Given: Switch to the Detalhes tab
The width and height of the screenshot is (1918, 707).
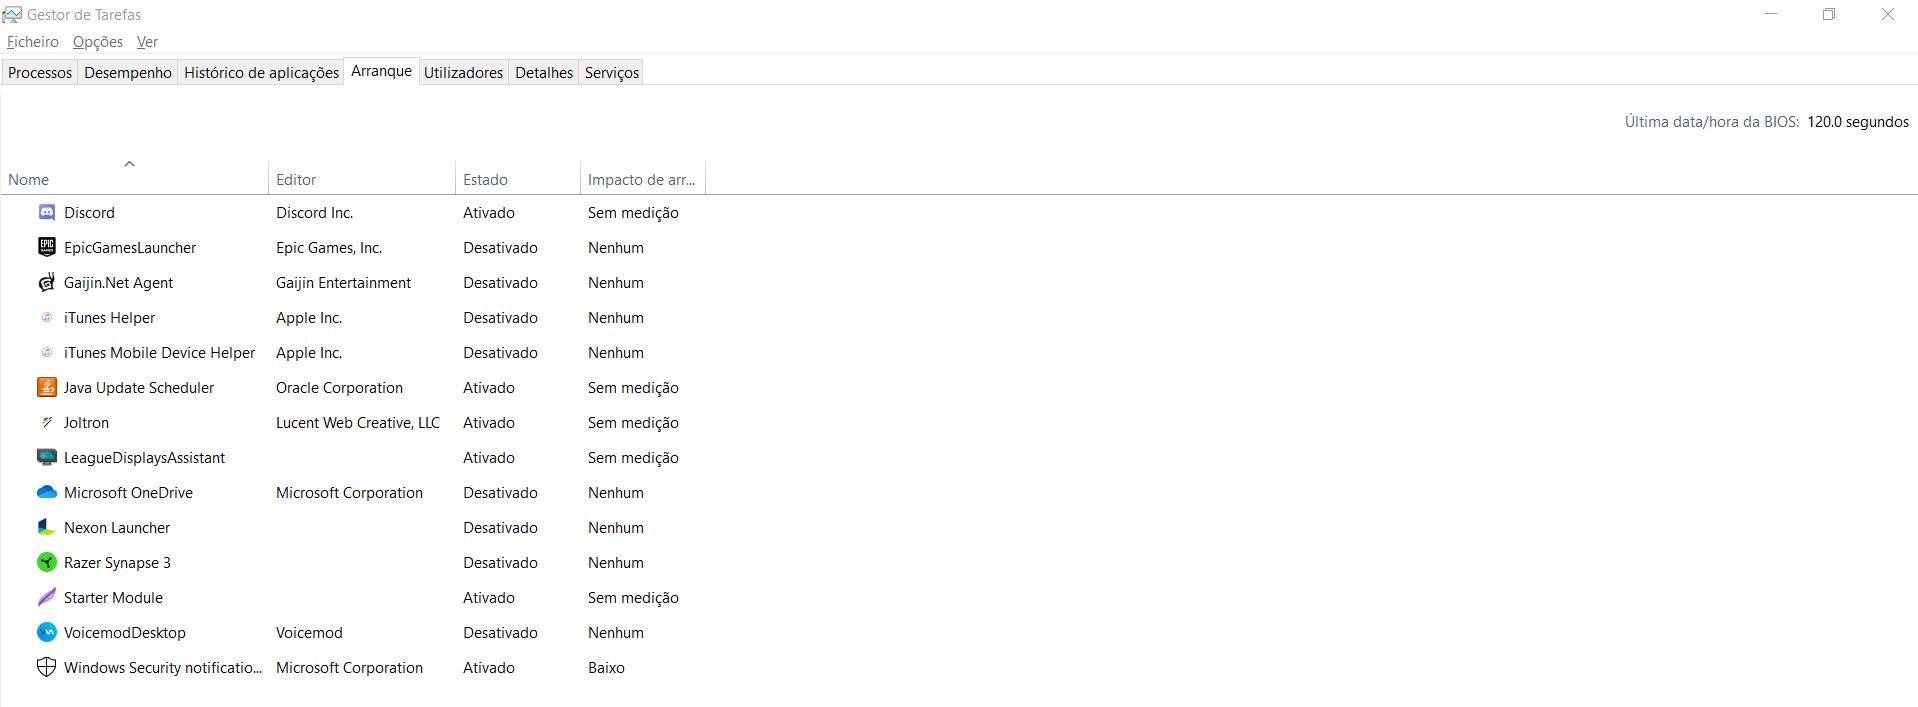Looking at the screenshot, I should [544, 72].
